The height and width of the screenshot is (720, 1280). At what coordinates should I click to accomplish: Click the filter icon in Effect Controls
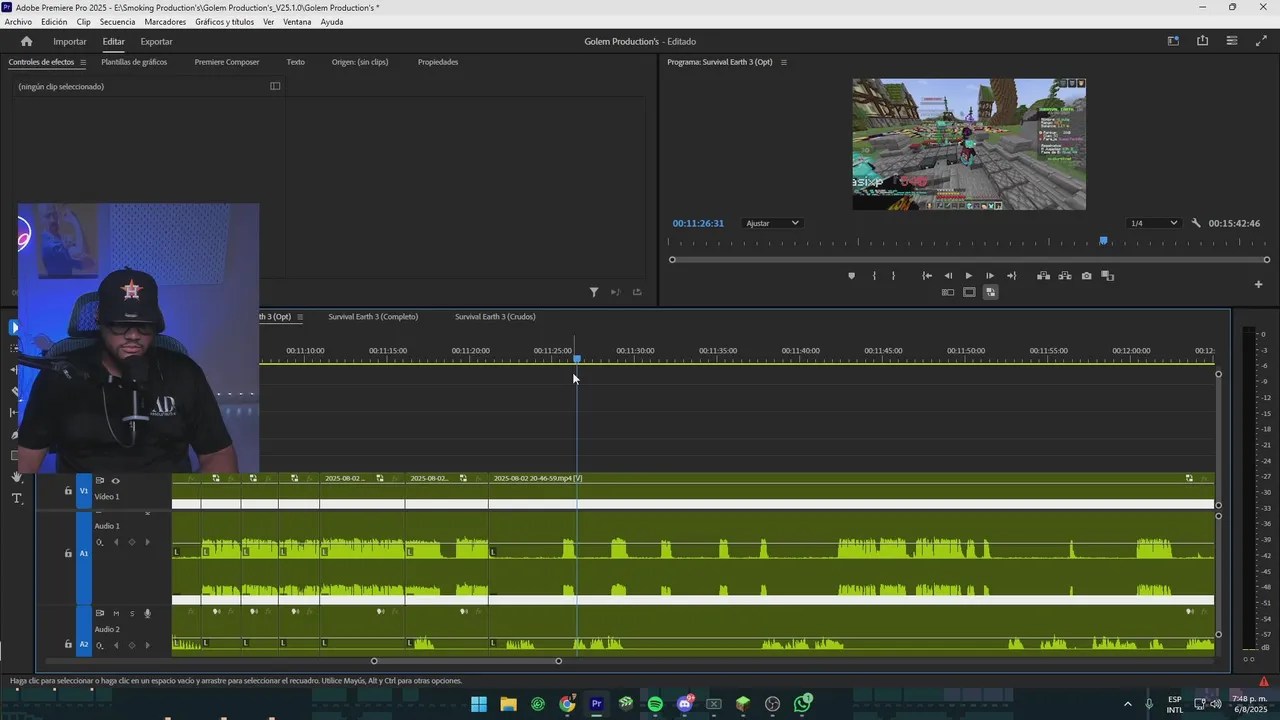594,292
